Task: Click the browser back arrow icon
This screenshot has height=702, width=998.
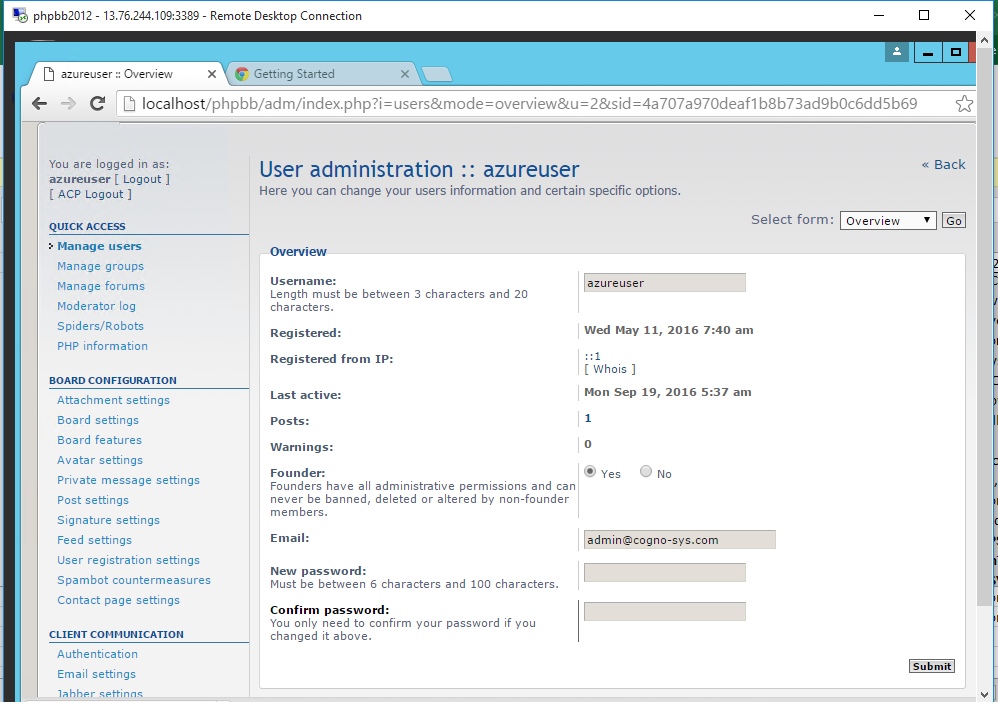Action: [x=39, y=103]
